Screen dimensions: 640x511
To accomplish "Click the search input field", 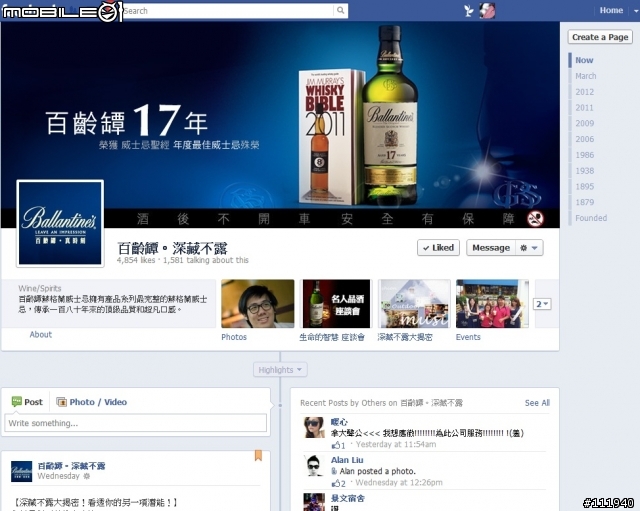I will 228,11.
